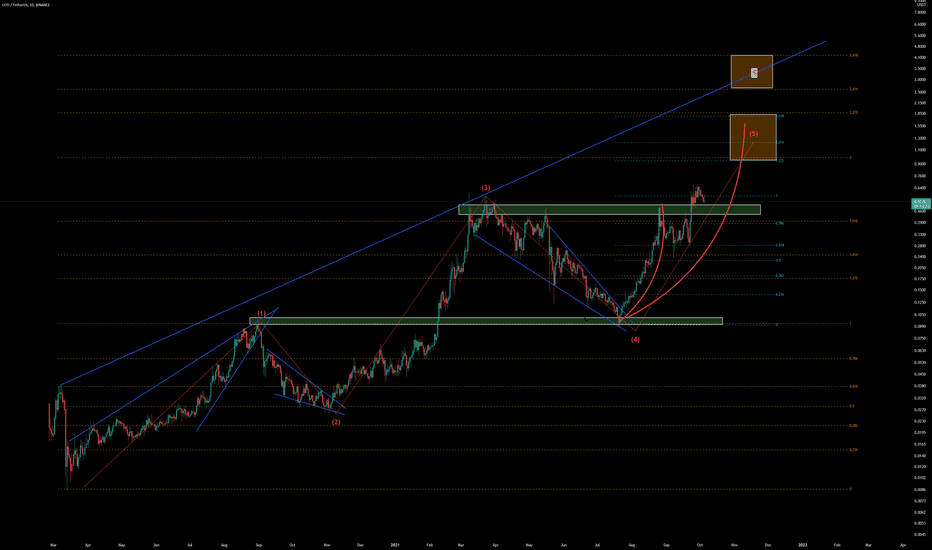This screenshot has height=550, width=932.
Task: Click the 2022 label on time axis
Action: [x=803, y=545]
